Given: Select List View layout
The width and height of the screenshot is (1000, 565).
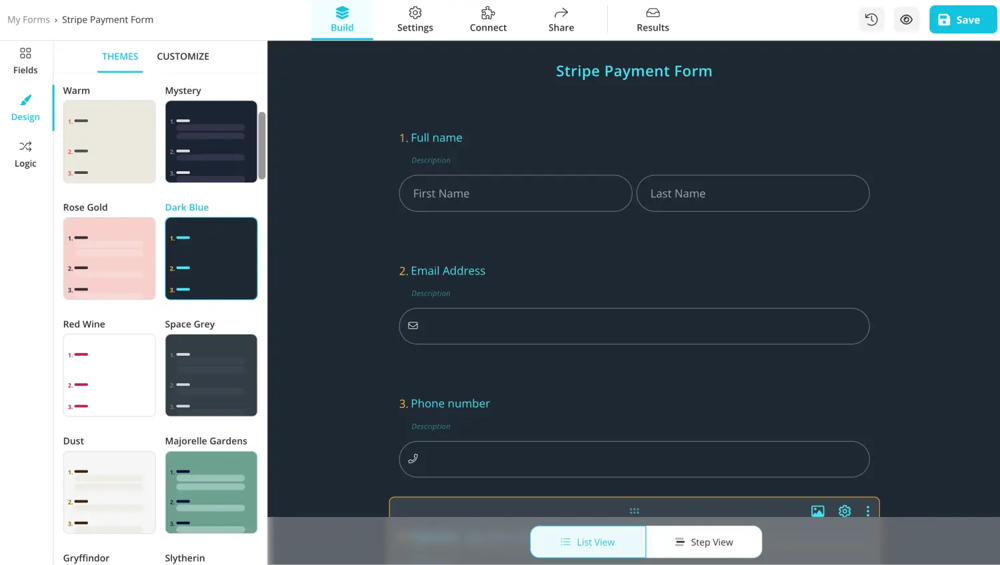Looking at the screenshot, I should [588, 542].
